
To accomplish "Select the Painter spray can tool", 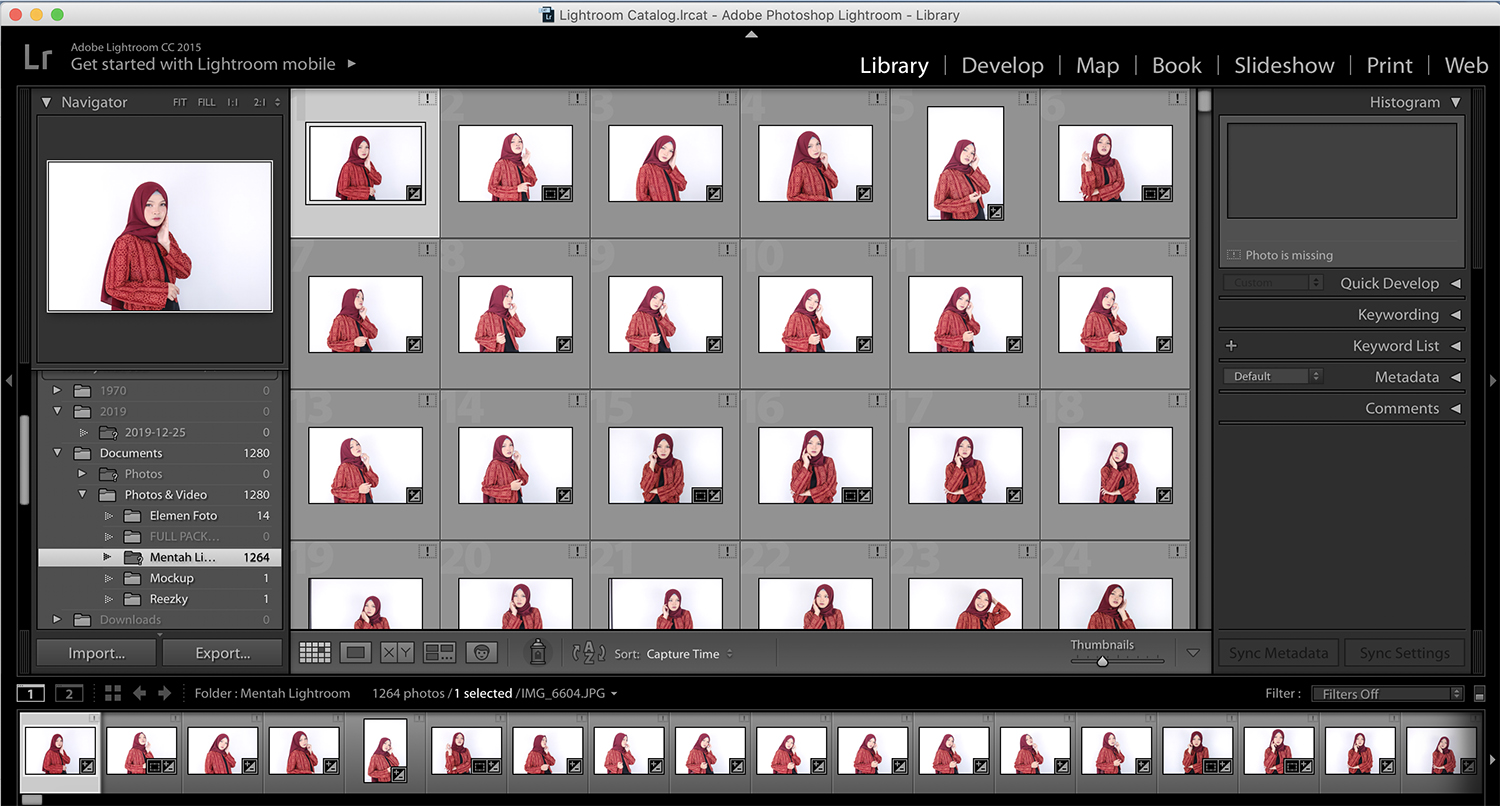I will pos(538,652).
